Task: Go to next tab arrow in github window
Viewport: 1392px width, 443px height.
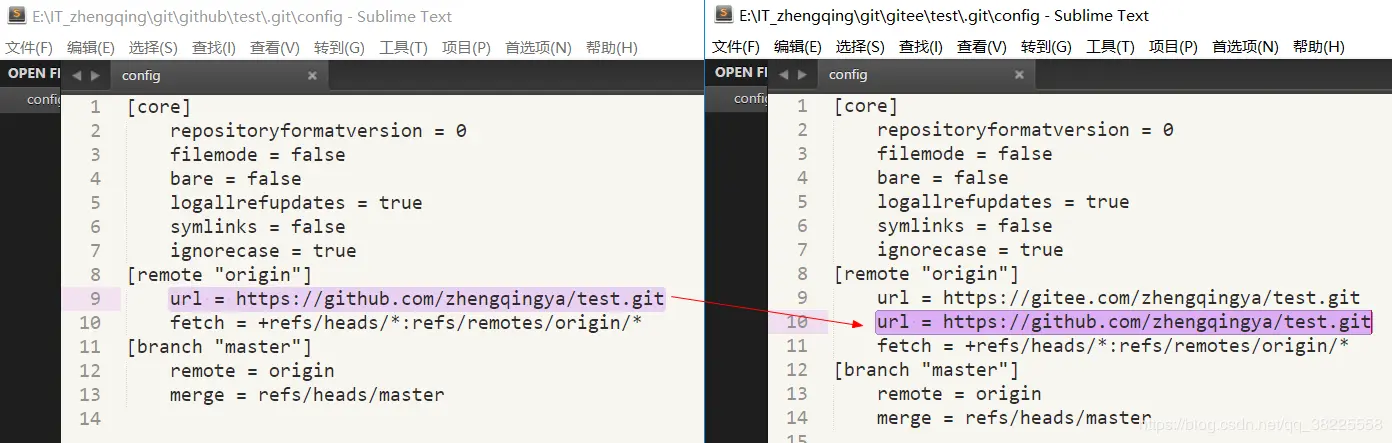Action: coord(95,76)
